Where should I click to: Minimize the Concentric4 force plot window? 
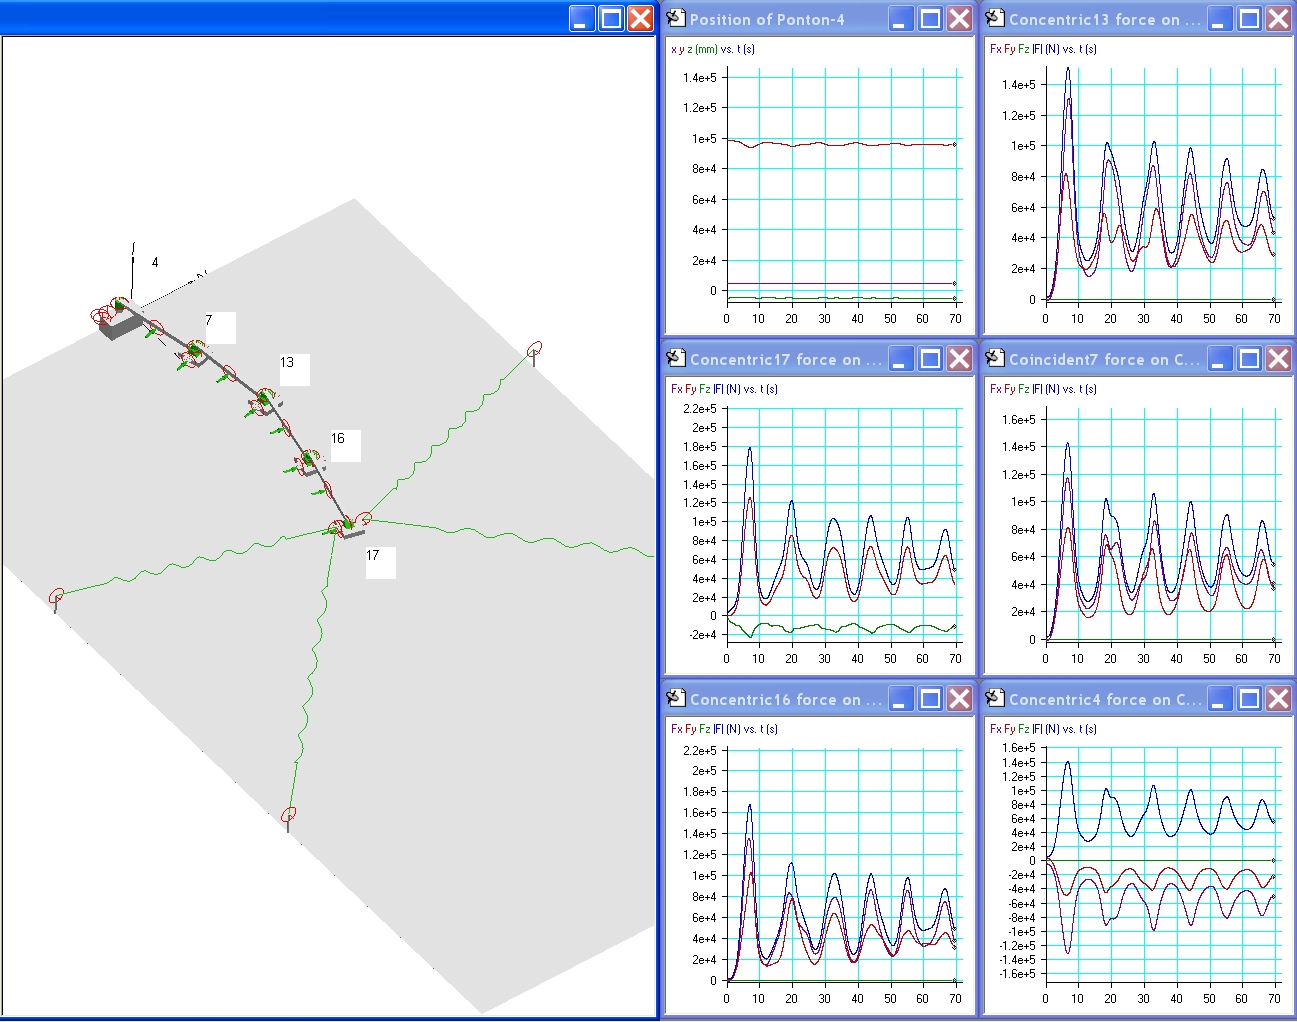[x=1221, y=698]
